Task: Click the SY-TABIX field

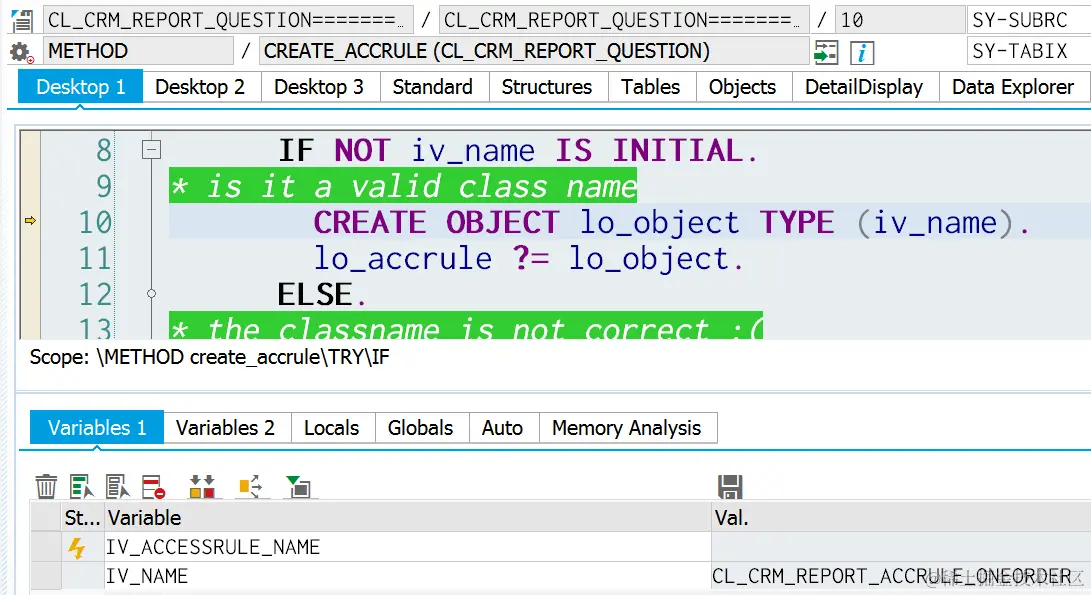Action: click(1029, 51)
